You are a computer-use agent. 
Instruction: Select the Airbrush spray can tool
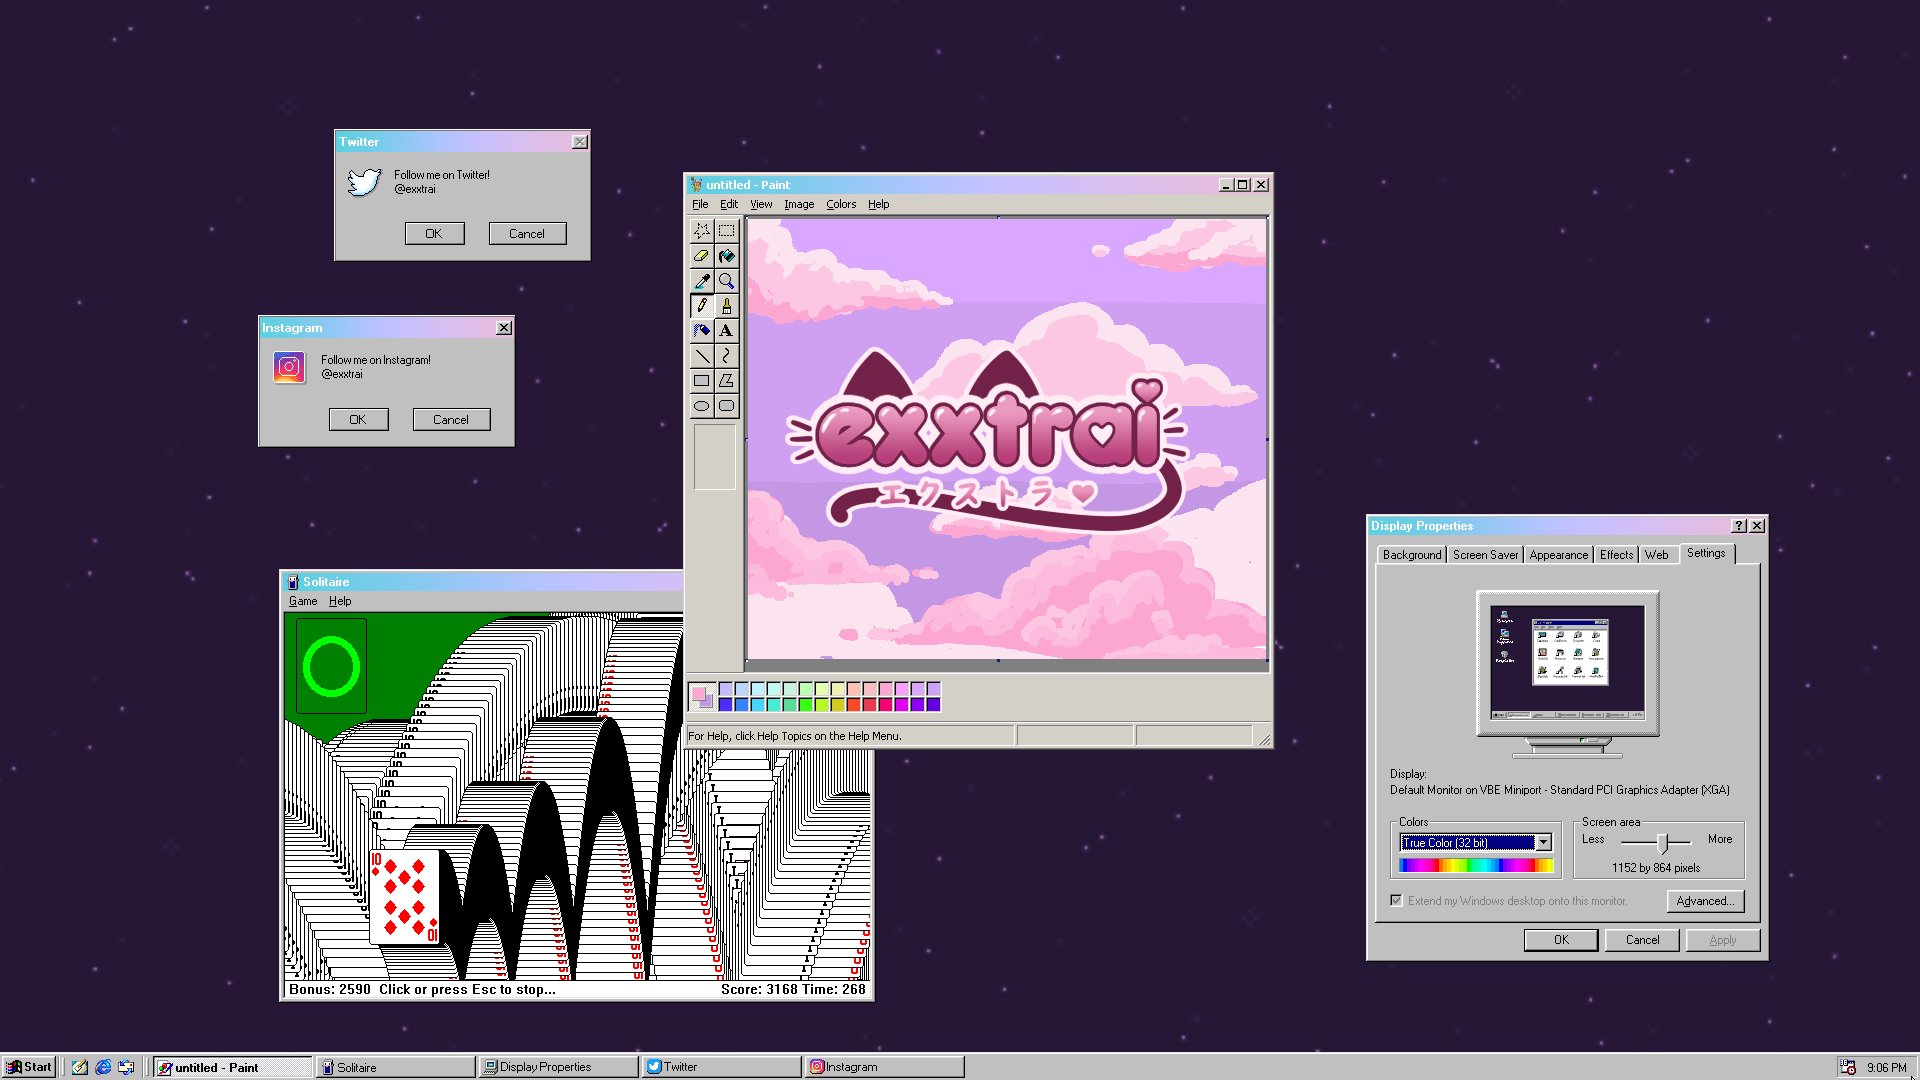[x=702, y=331]
